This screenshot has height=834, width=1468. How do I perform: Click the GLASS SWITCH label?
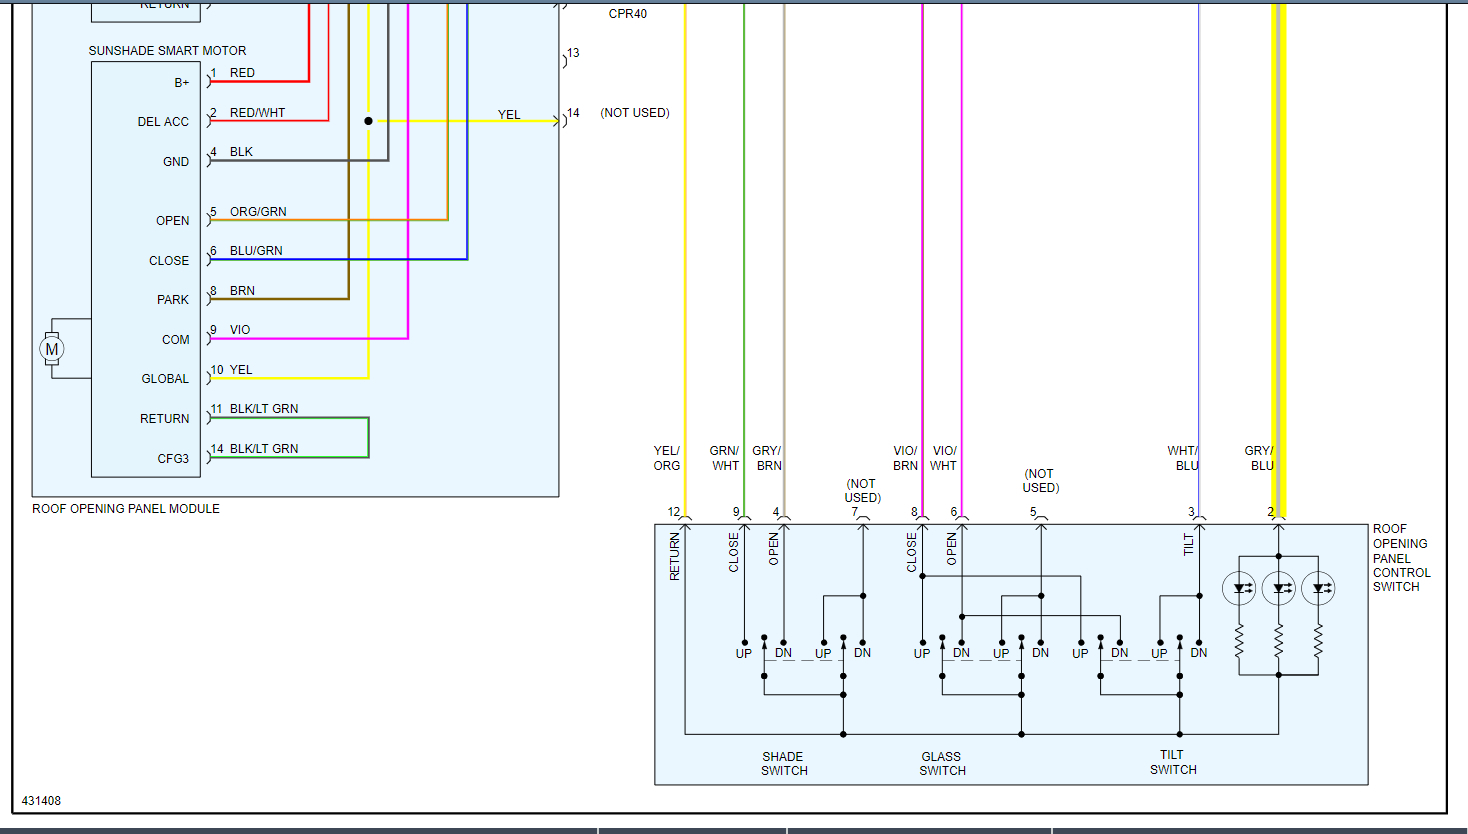[x=942, y=764]
